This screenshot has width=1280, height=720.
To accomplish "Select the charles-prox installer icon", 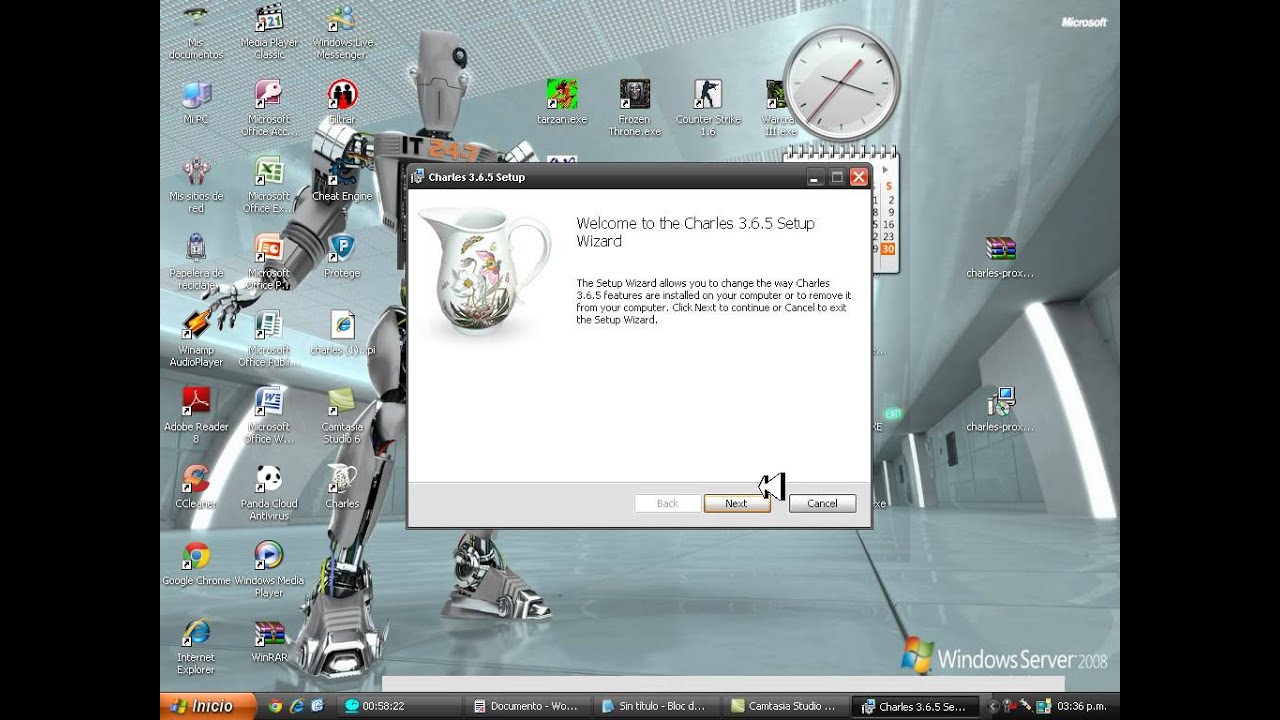I will click(1000, 410).
